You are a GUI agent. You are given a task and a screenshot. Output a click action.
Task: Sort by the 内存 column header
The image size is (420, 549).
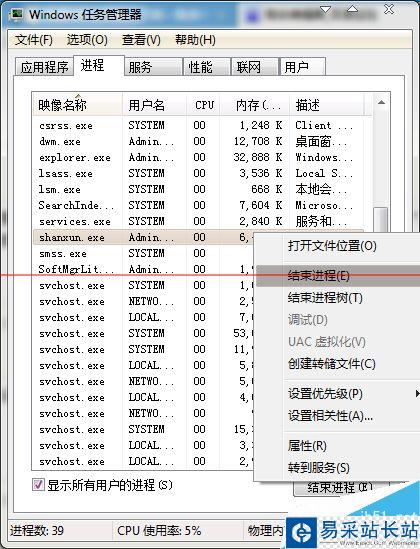pyautogui.click(x=254, y=105)
